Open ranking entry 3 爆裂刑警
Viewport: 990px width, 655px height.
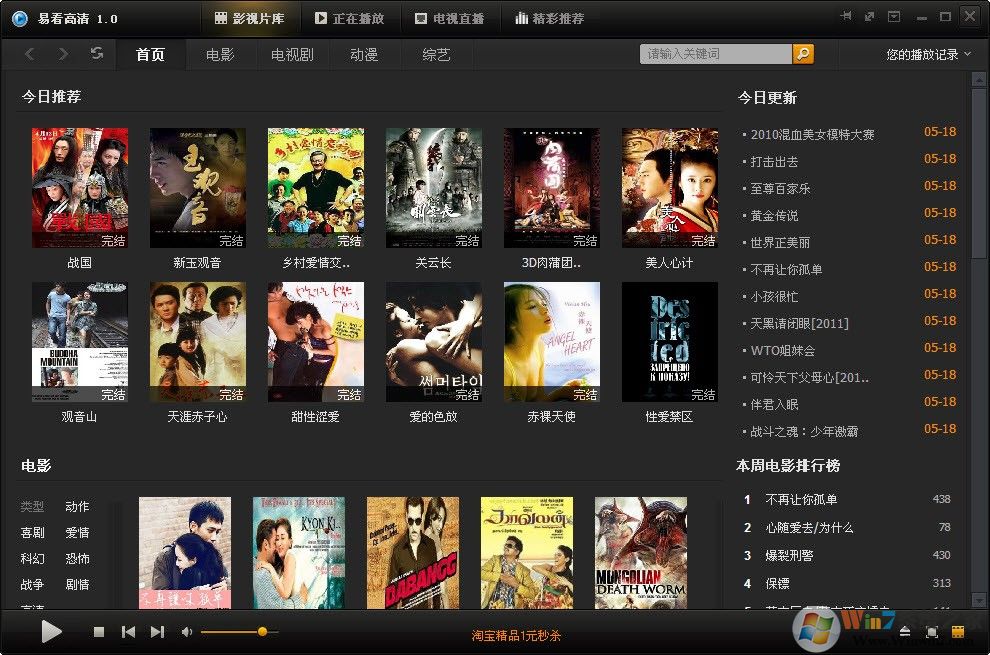(x=789, y=556)
